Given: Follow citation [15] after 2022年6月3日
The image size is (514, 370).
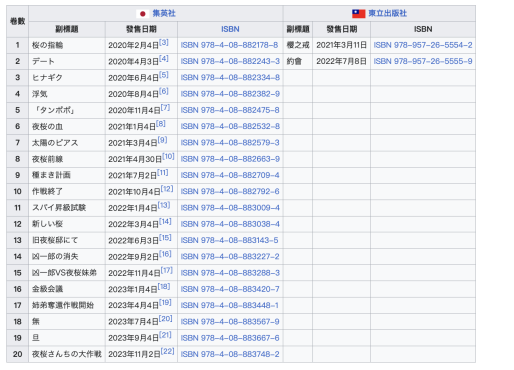Looking at the screenshot, I should click(165, 238).
